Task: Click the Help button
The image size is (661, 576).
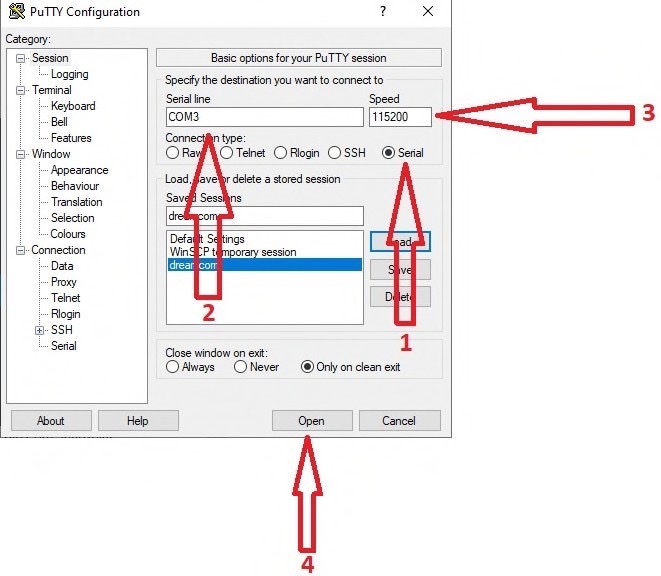Action: [x=138, y=420]
